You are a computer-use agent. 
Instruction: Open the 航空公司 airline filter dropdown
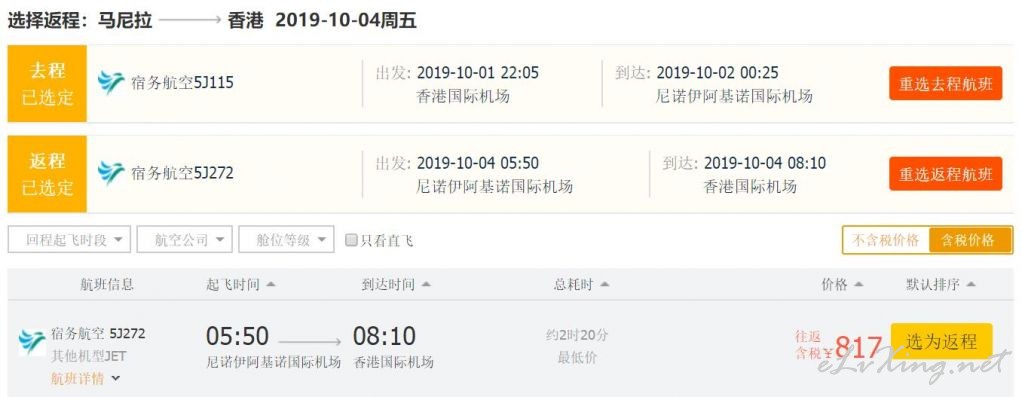(184, 239)
